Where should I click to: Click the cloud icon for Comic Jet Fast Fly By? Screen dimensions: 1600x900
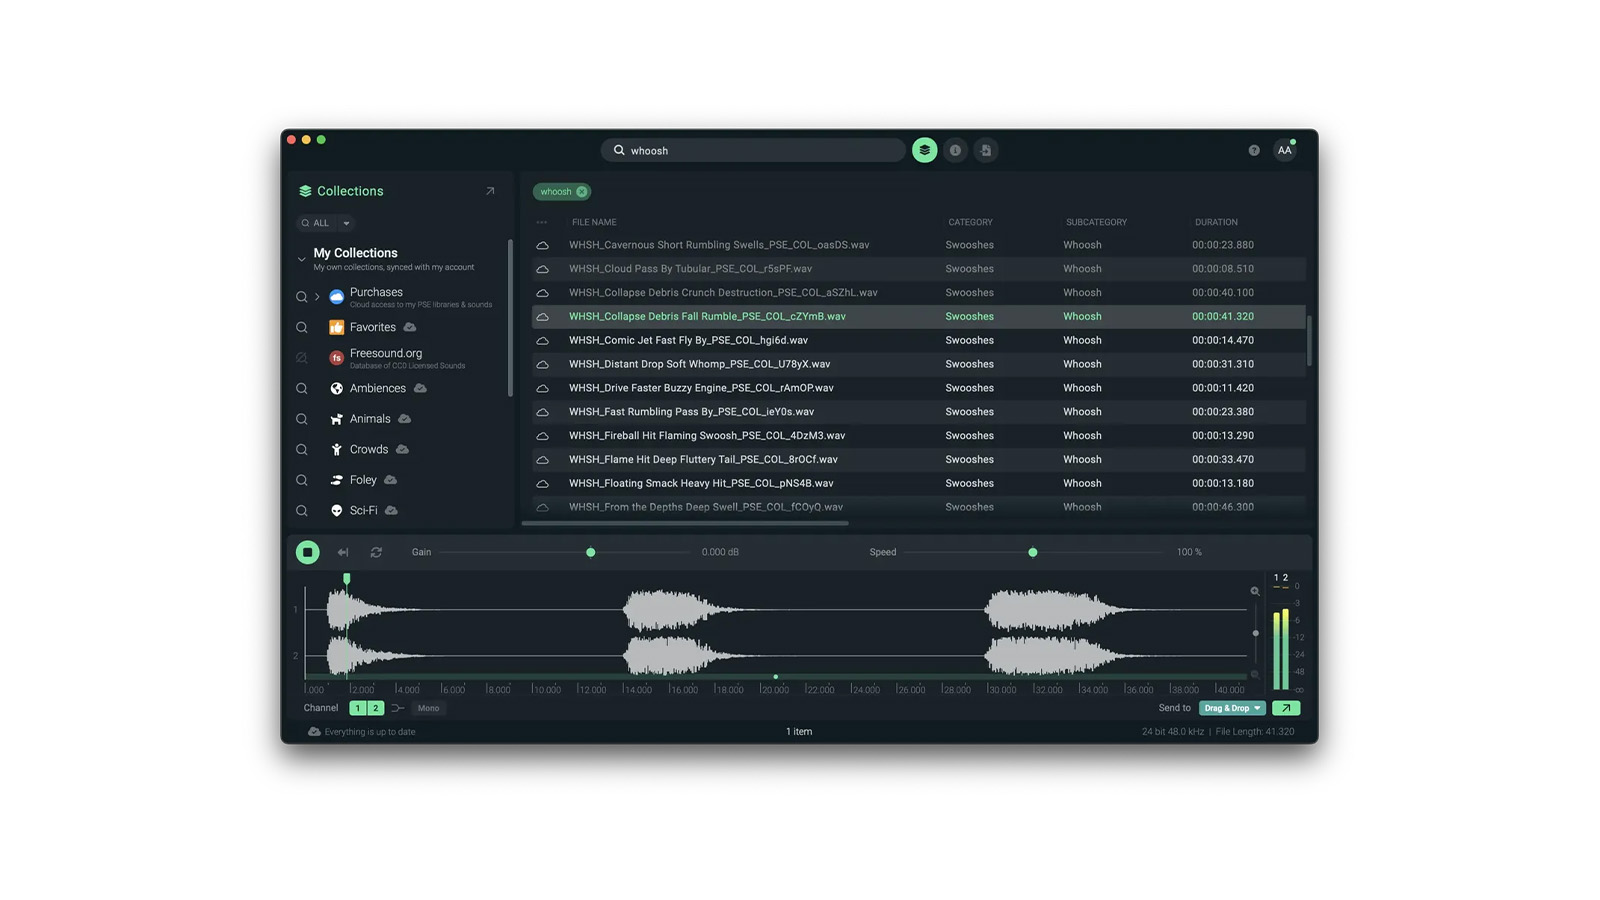(x=542, y=340)
